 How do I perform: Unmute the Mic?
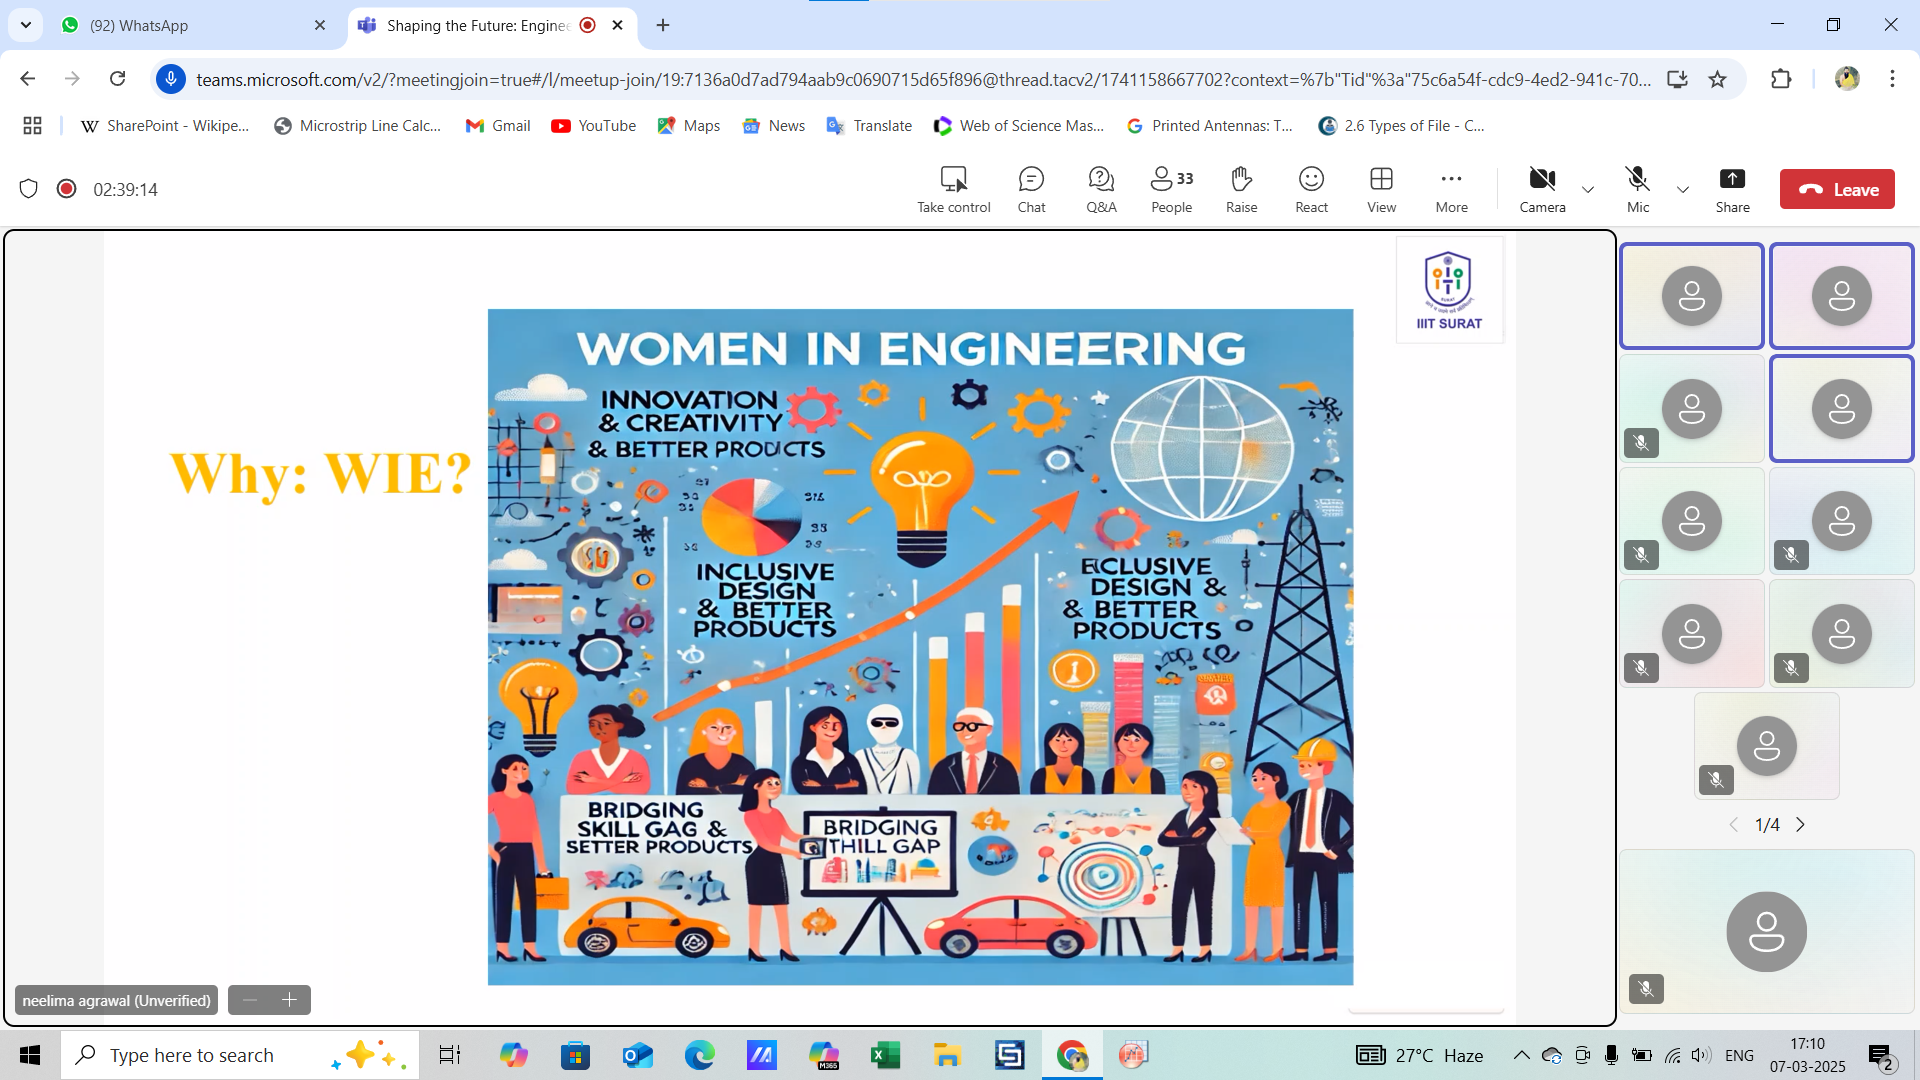click(x=1637, y=189)
